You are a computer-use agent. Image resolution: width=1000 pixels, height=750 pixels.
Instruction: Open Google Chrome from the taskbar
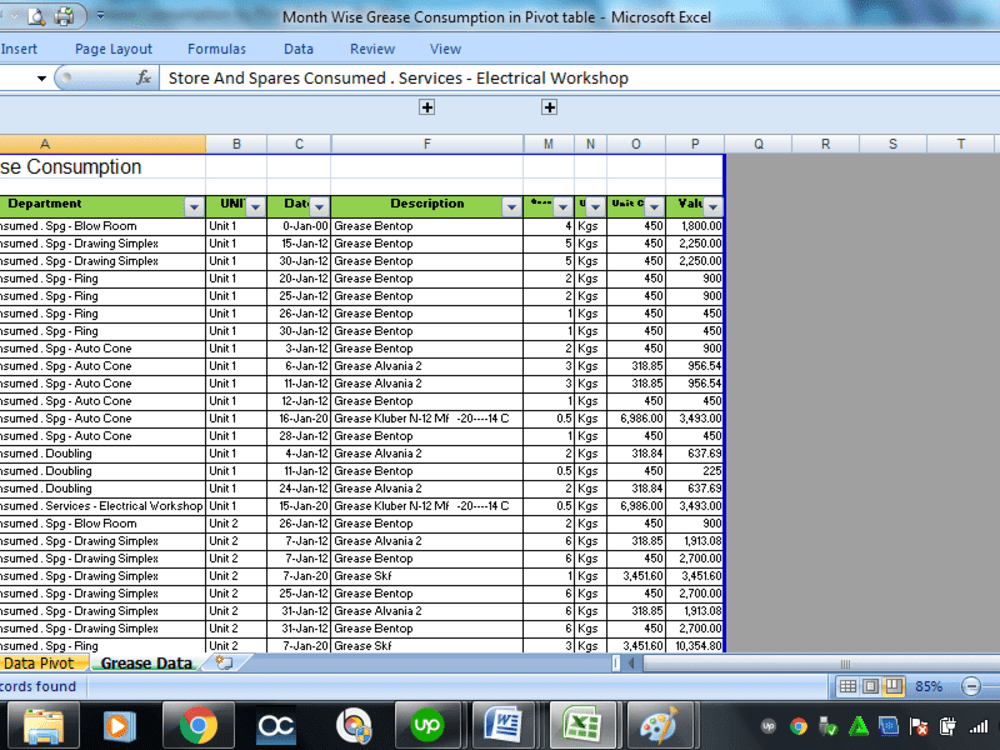click(198, 726)
